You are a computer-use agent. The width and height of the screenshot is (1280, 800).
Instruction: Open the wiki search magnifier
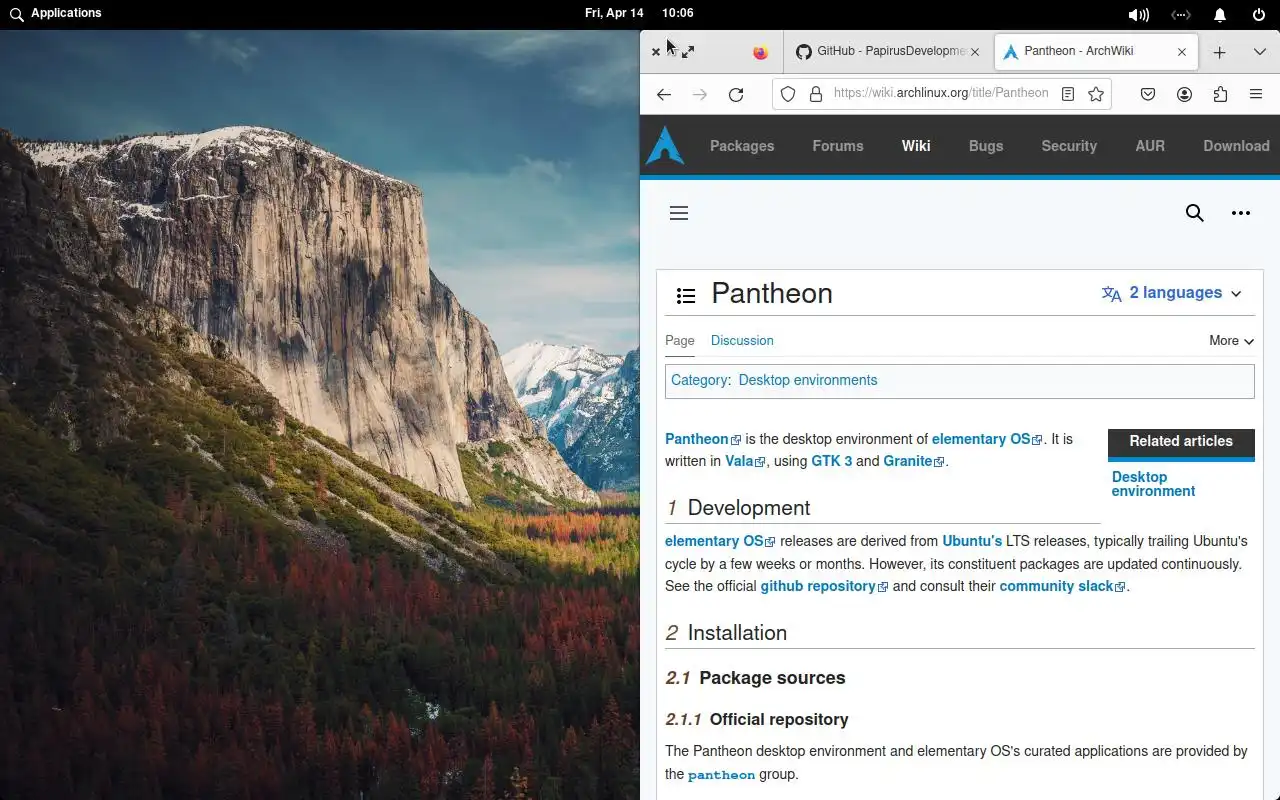(x=1195, y=213)
